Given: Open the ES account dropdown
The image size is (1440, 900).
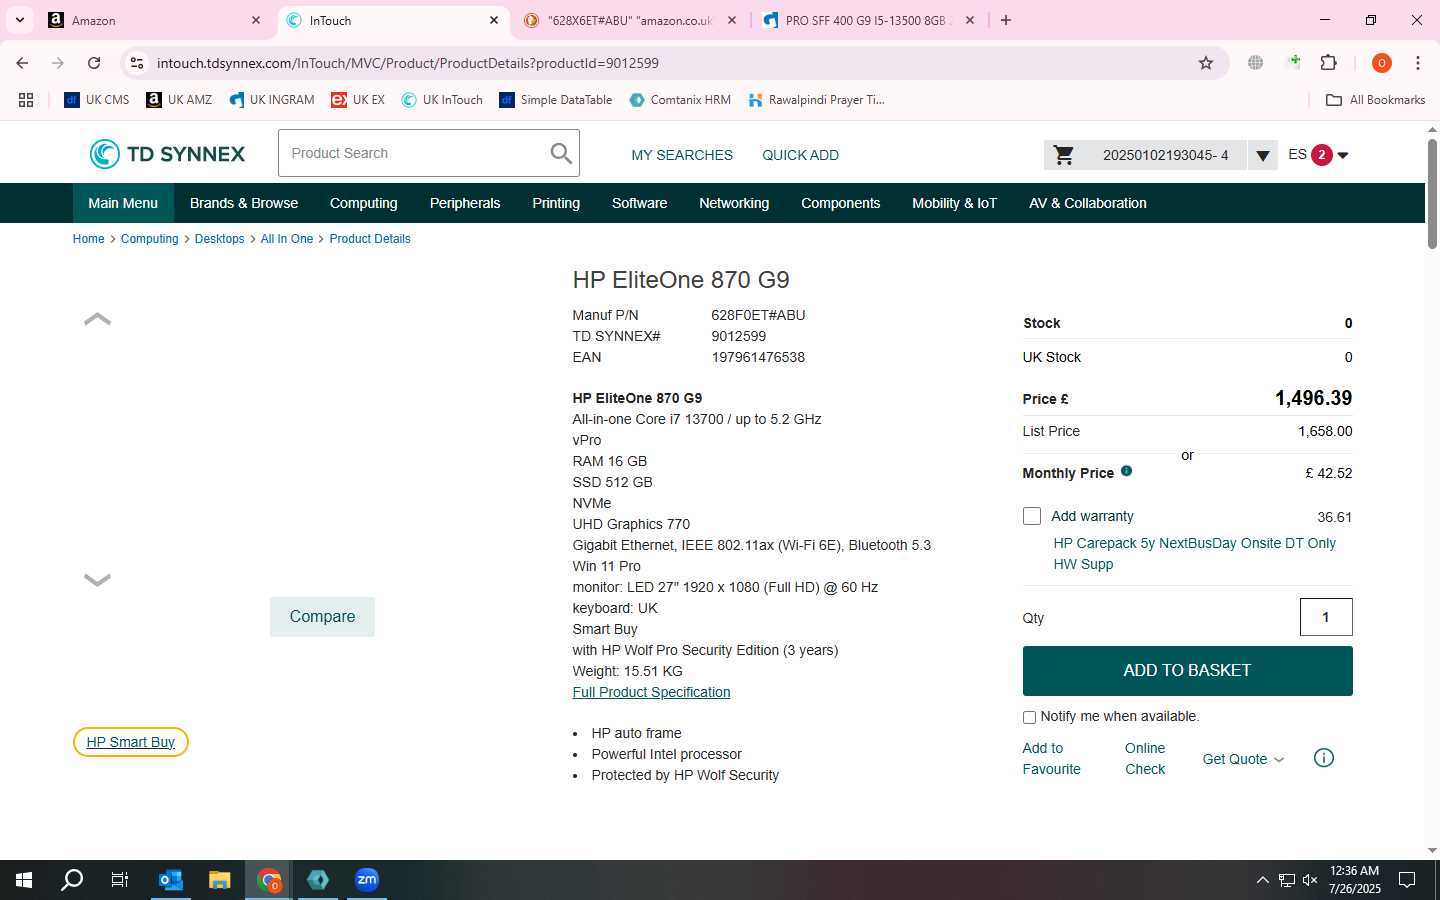Looking at the screenshot, I should point(1319,155).
